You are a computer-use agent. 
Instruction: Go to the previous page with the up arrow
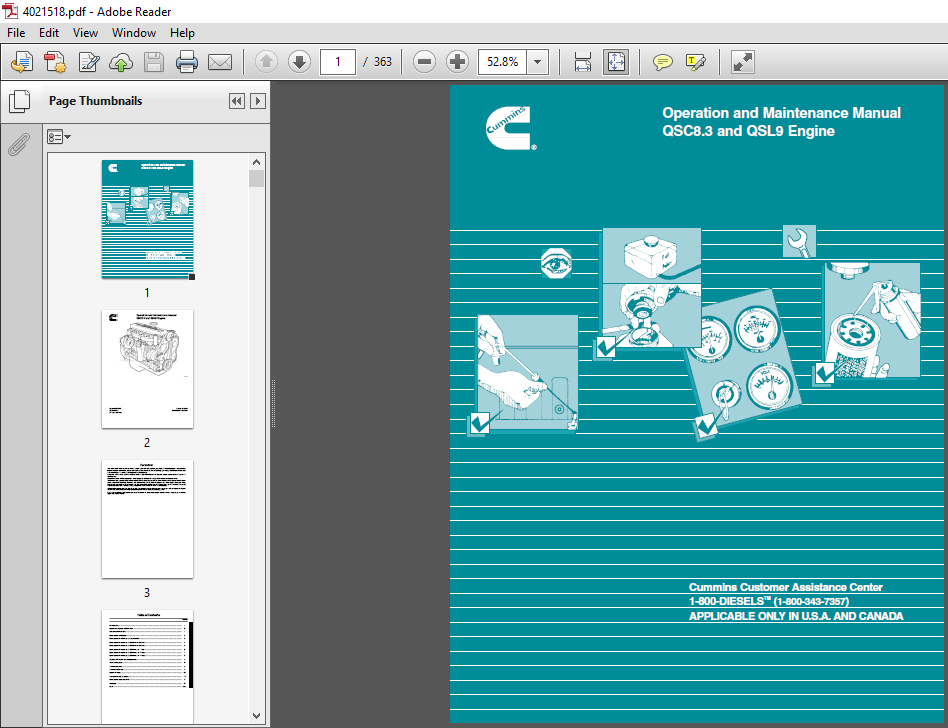[x=267, y=62]
